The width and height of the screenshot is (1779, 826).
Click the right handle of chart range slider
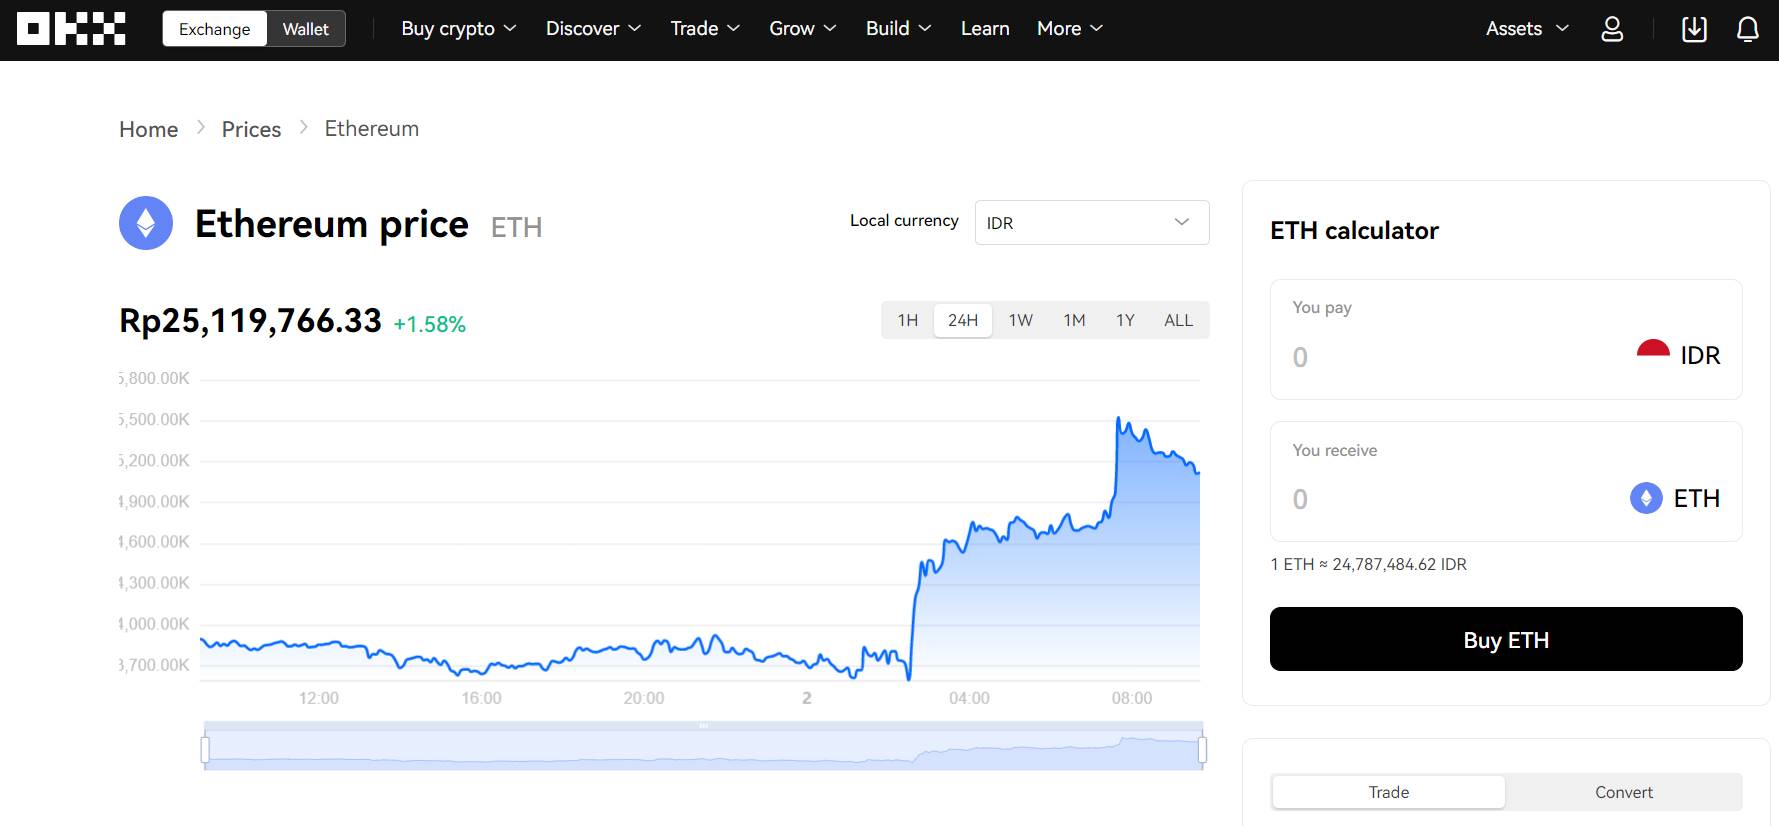[1202, 749]
